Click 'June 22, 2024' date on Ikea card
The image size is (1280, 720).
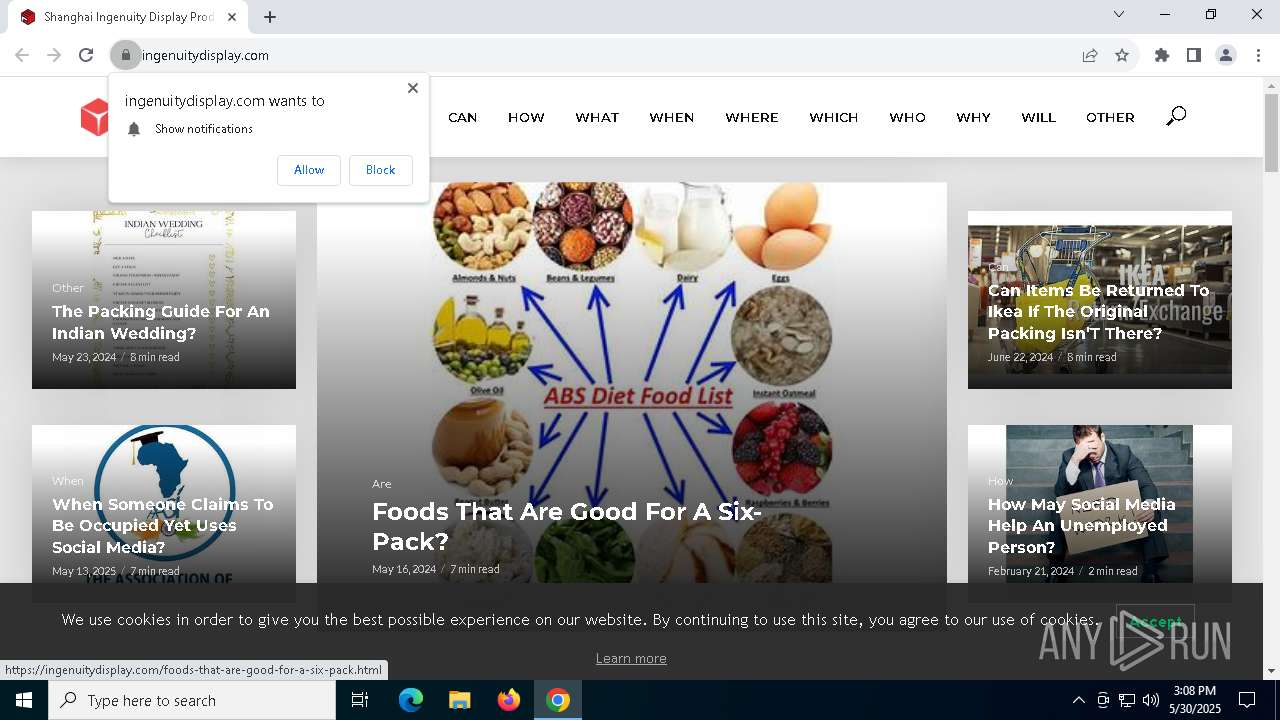tap(1020, 357)
